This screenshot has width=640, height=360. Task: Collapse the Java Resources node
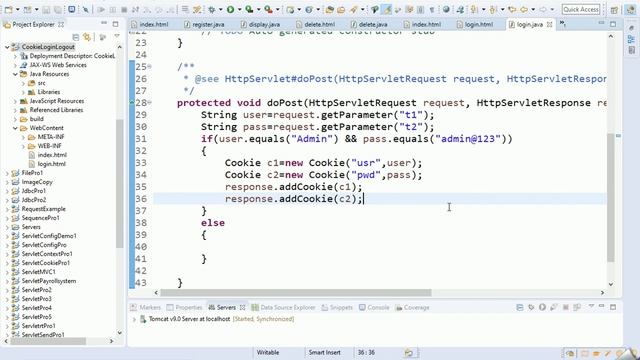point(15,74)
